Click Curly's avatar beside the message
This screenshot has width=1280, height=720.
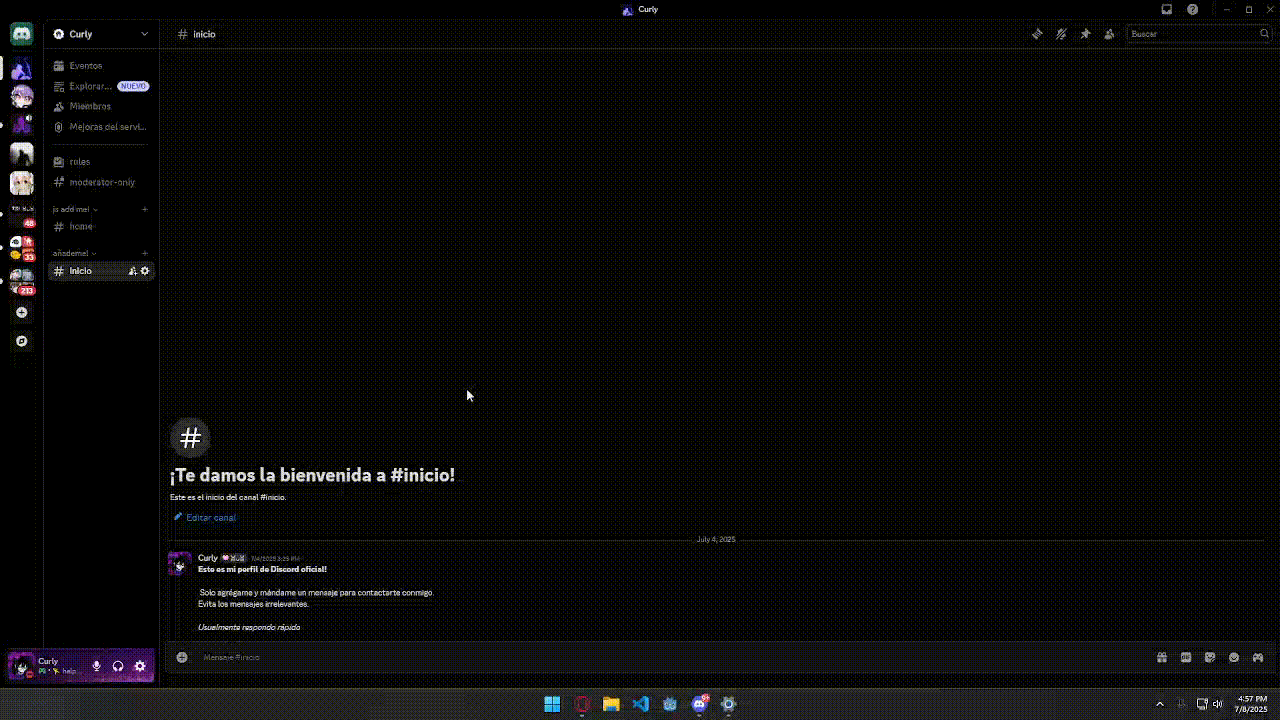[180, 563]
